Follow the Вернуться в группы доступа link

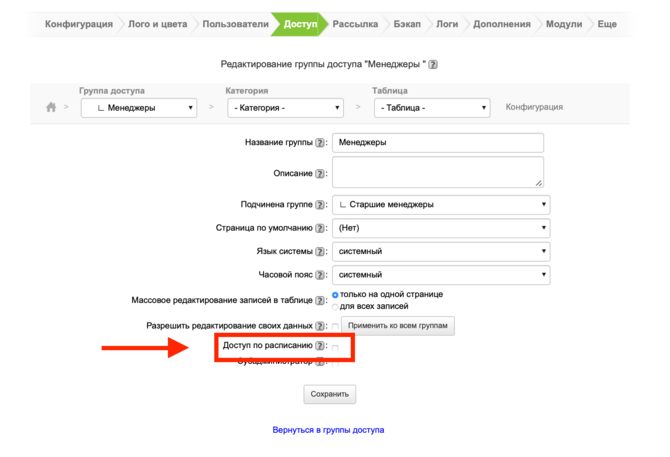click(x=328, y=430)
